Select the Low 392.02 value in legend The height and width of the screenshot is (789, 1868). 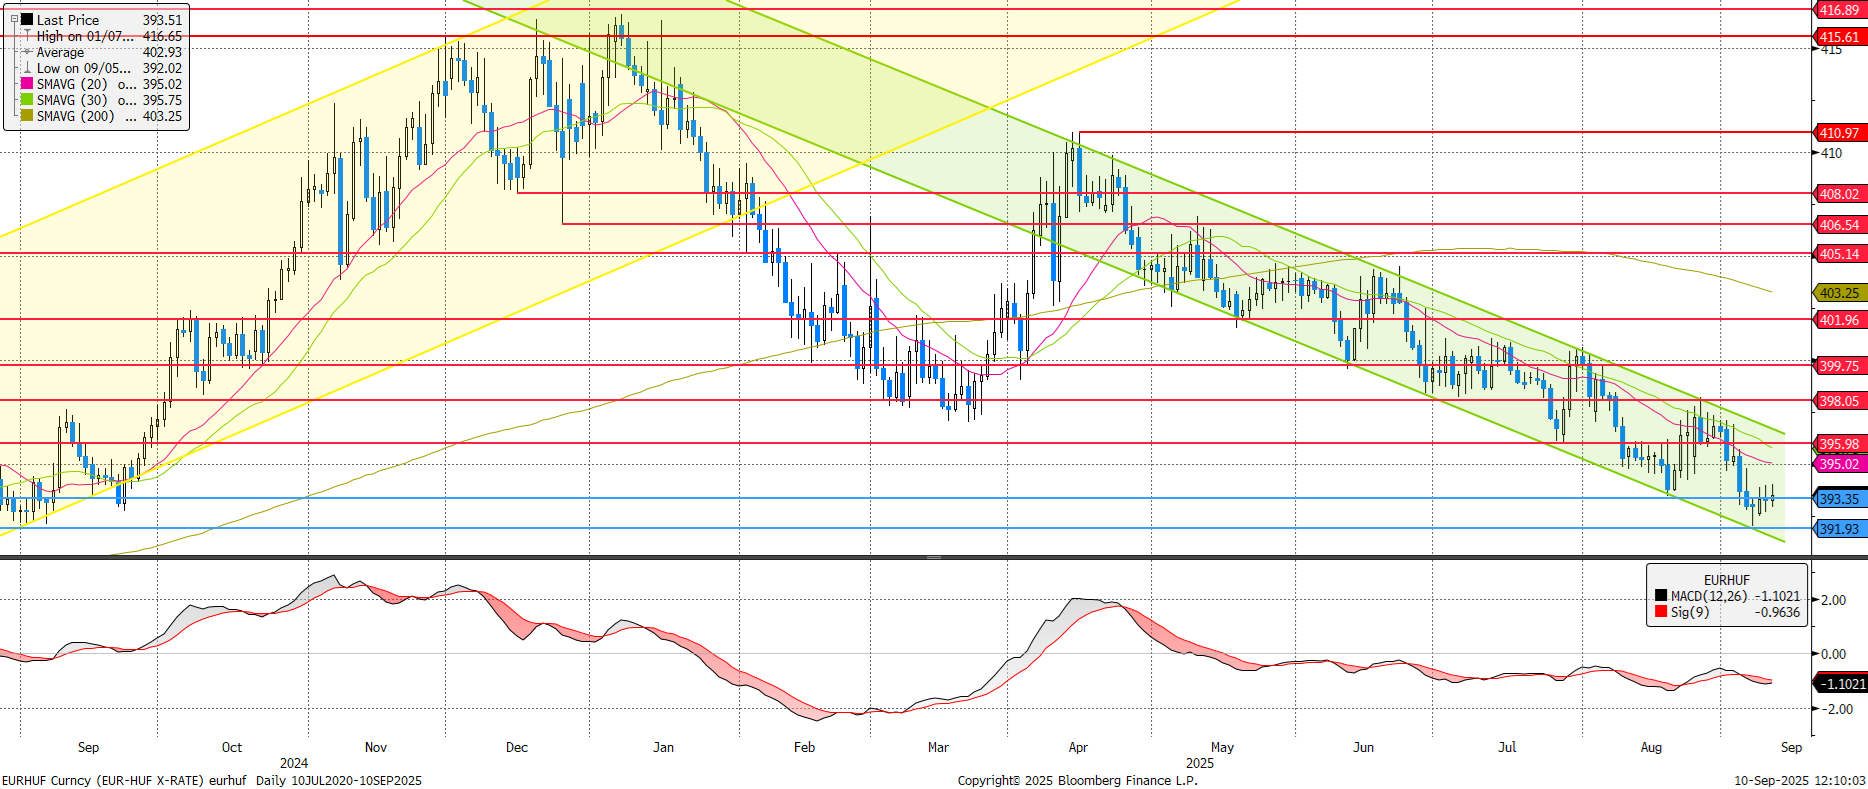pos(162,68)
